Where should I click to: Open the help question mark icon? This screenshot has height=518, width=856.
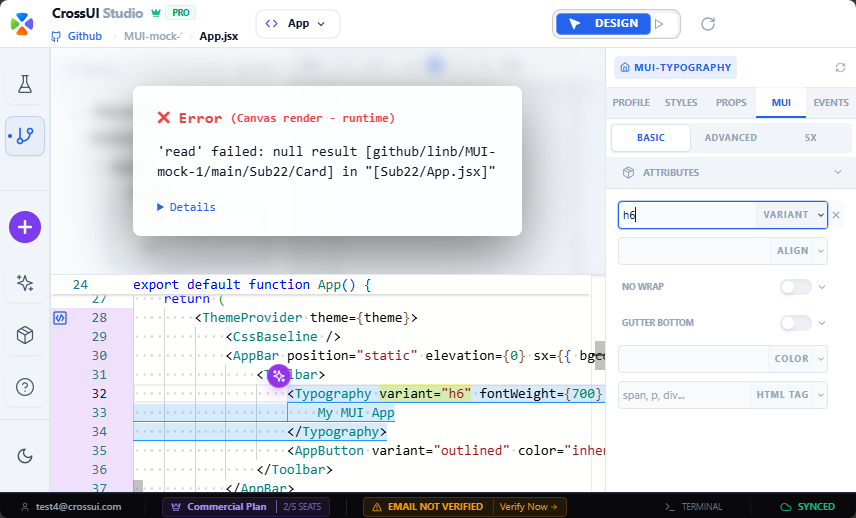[x=25, y=387]
